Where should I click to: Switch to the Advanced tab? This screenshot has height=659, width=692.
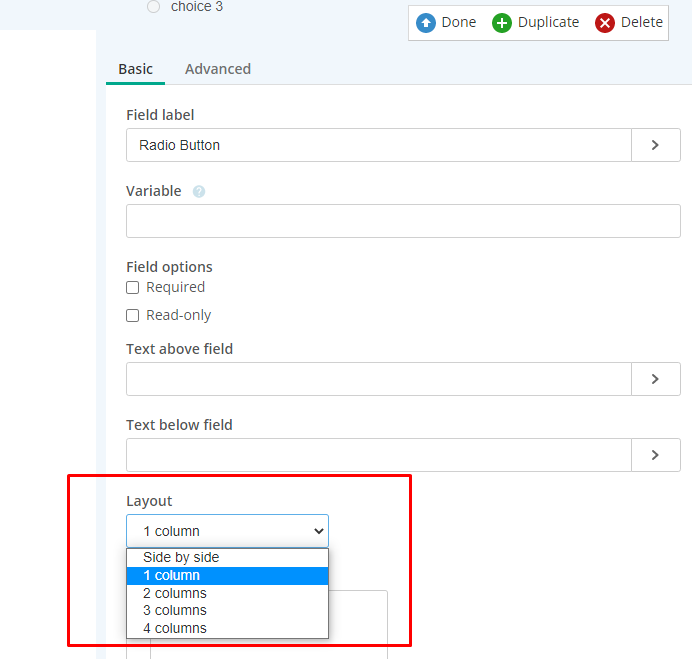218,69
